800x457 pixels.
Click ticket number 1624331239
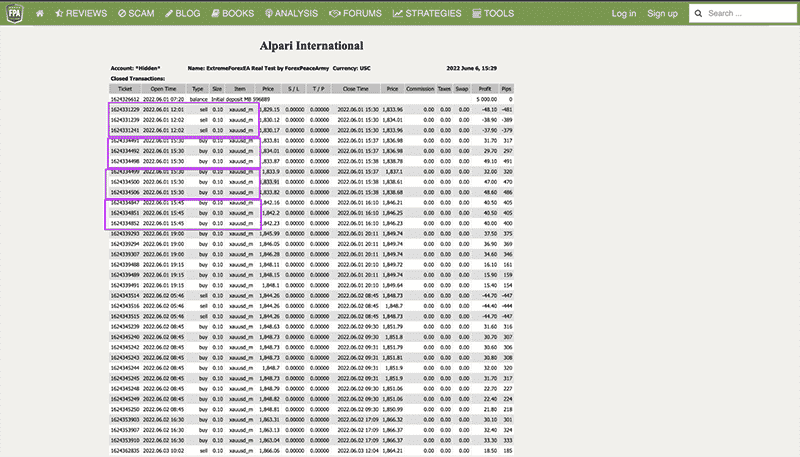125,120
